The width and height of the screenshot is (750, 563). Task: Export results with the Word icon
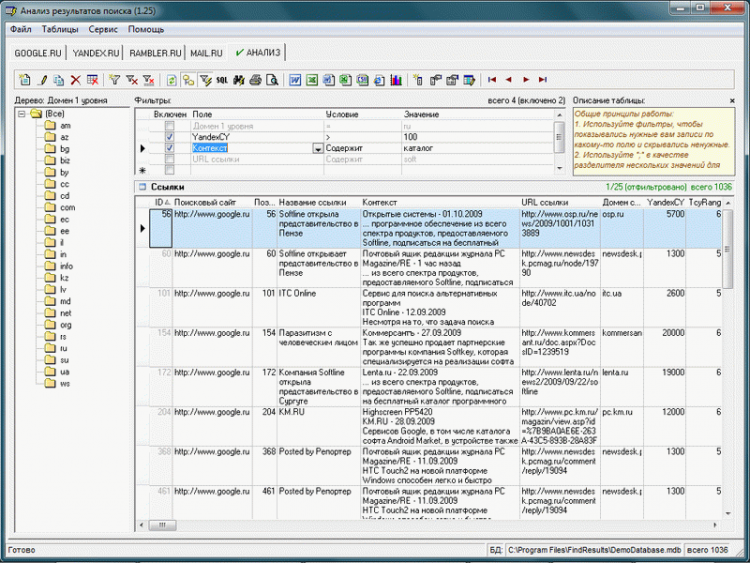[x=296, y=79]
